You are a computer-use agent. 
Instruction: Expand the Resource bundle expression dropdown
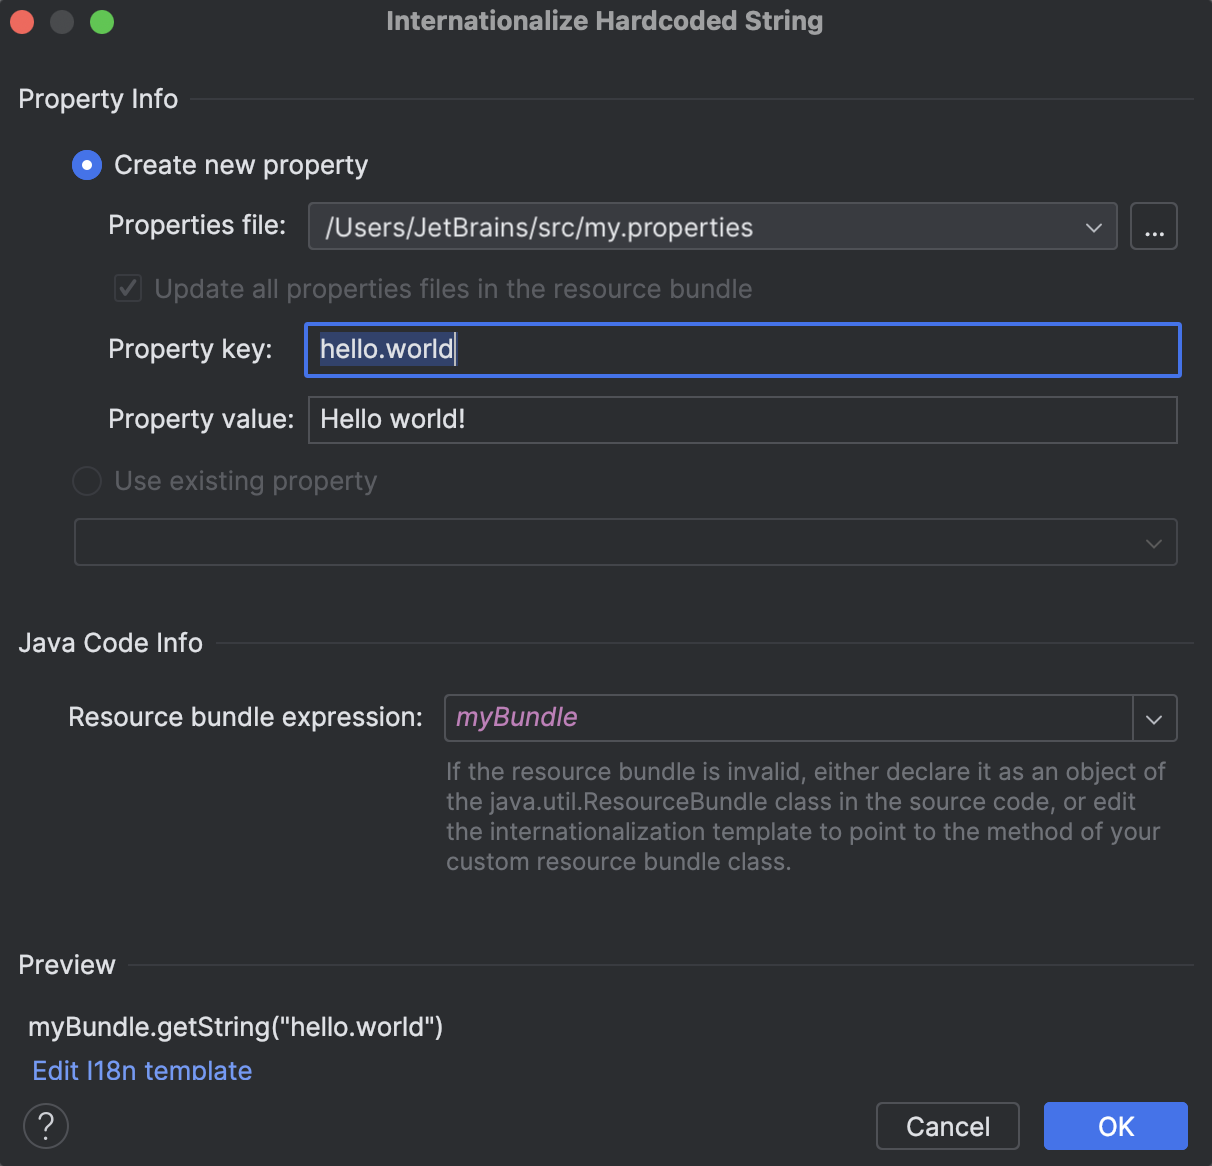[1154, 718]
